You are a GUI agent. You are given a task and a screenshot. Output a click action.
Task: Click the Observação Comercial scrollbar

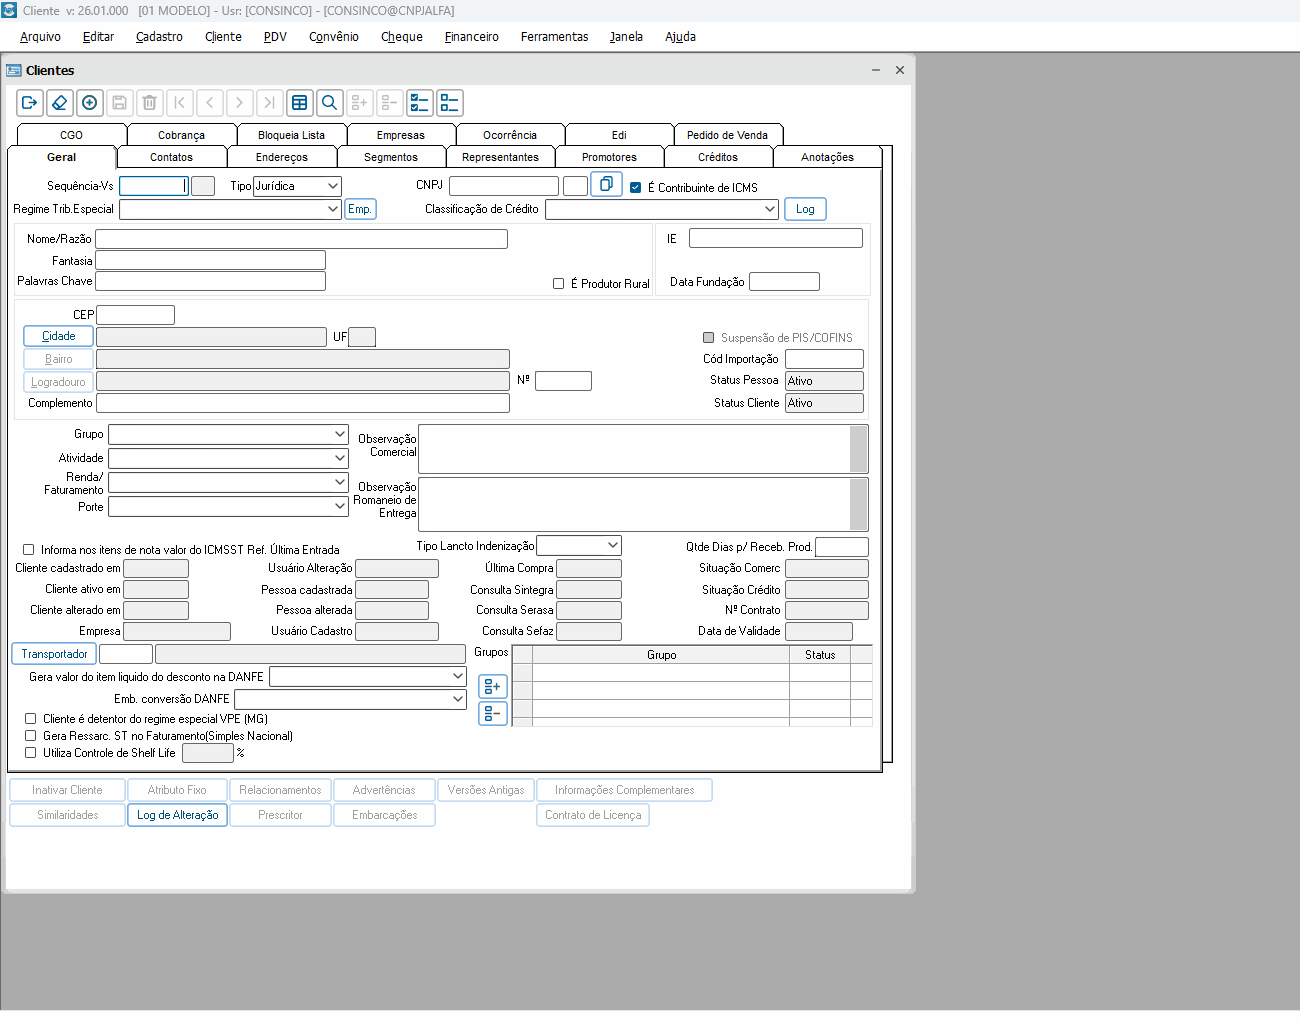(858, 449)
